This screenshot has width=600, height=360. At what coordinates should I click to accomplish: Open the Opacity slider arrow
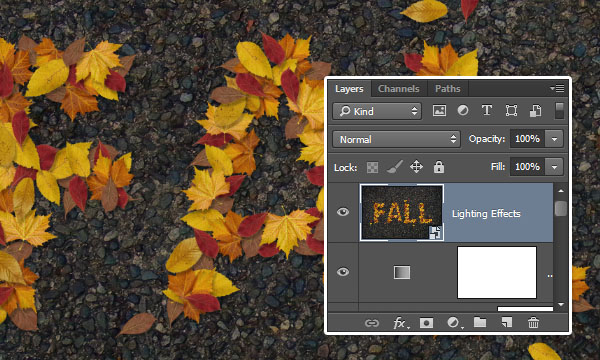click(554, 139)
